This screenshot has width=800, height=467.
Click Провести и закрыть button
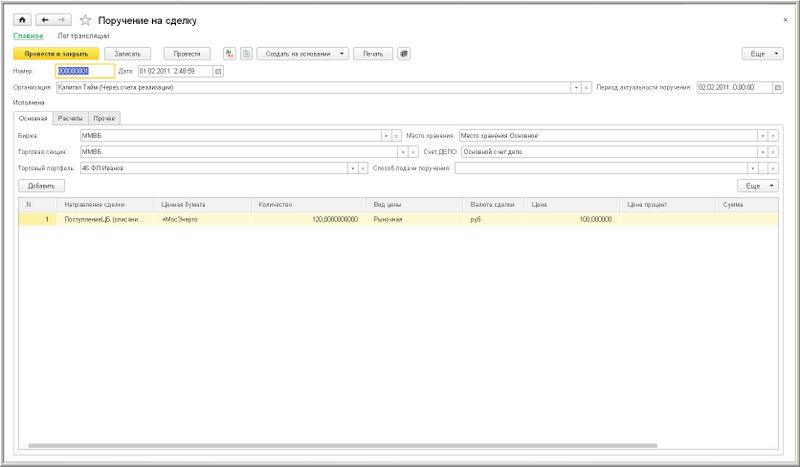(x=50, y=53)
